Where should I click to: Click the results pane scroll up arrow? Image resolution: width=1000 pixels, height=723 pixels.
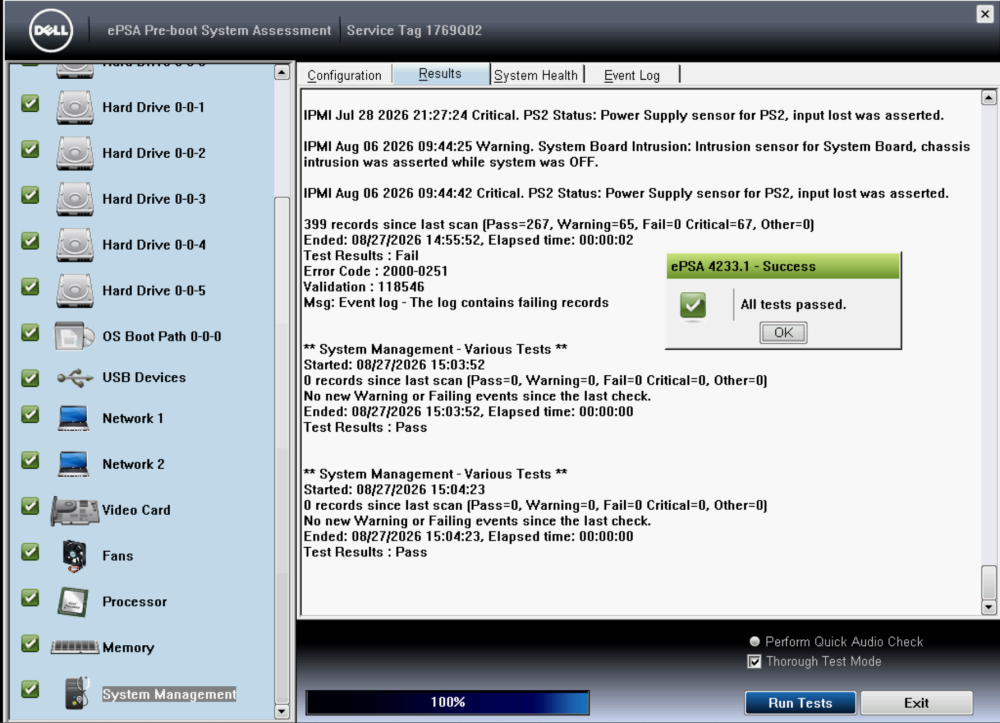(989, 98)
